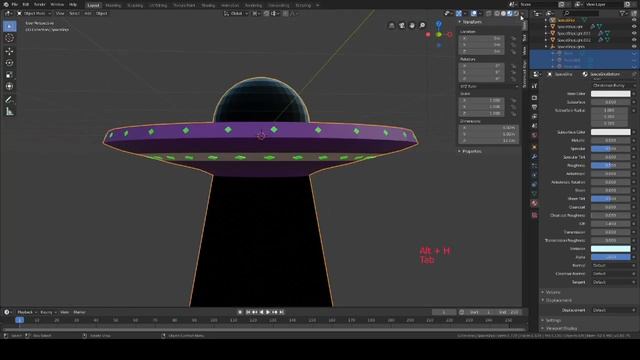Screen dimensions: 640x360
Task: Select the Rotate tool
Action: pos(9,63)
